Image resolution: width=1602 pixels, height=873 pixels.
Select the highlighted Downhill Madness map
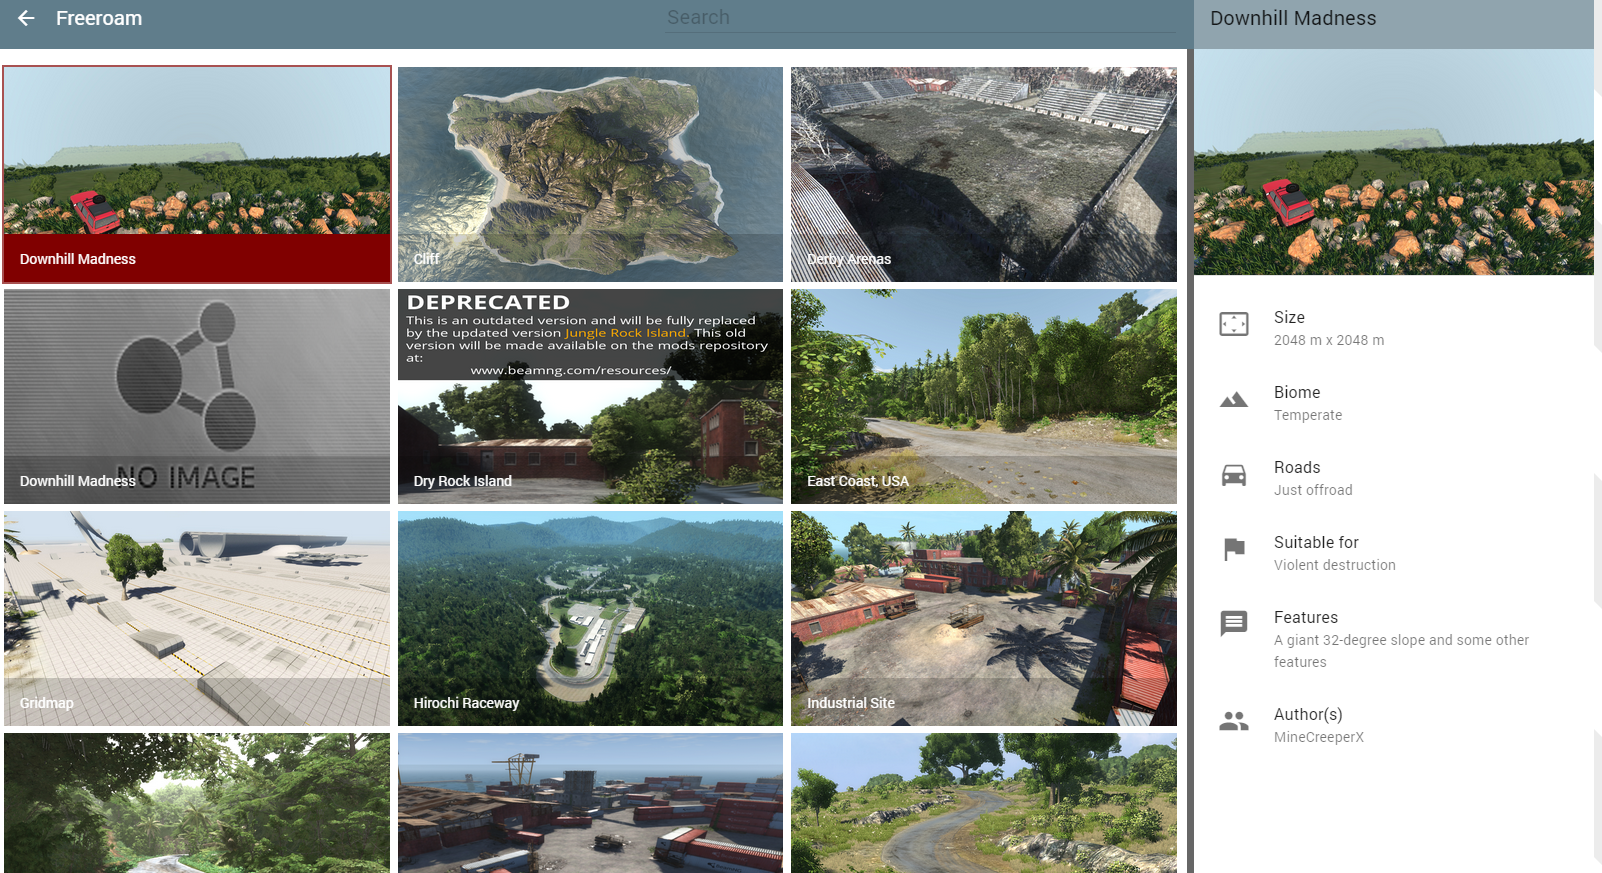[197, 175]
